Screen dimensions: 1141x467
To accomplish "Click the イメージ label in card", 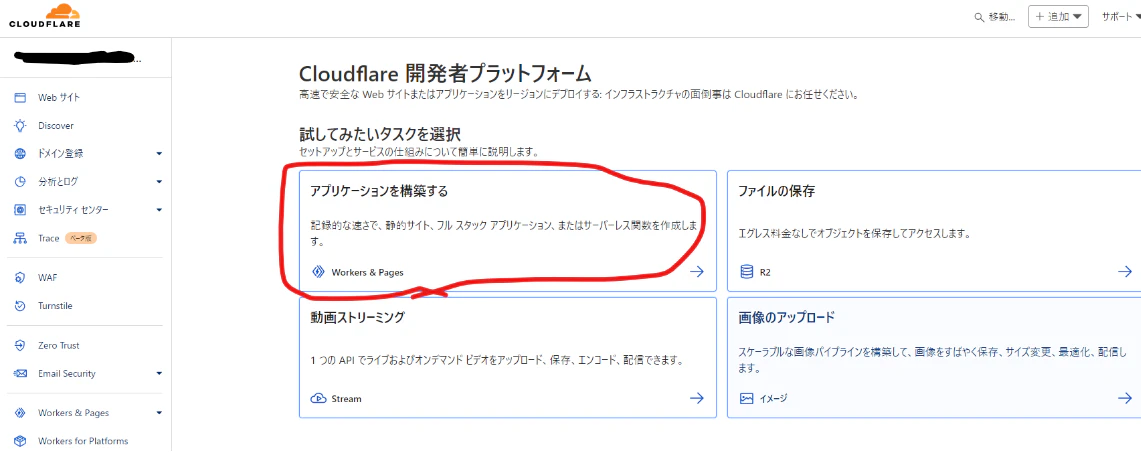I will (x=773, y=399).
